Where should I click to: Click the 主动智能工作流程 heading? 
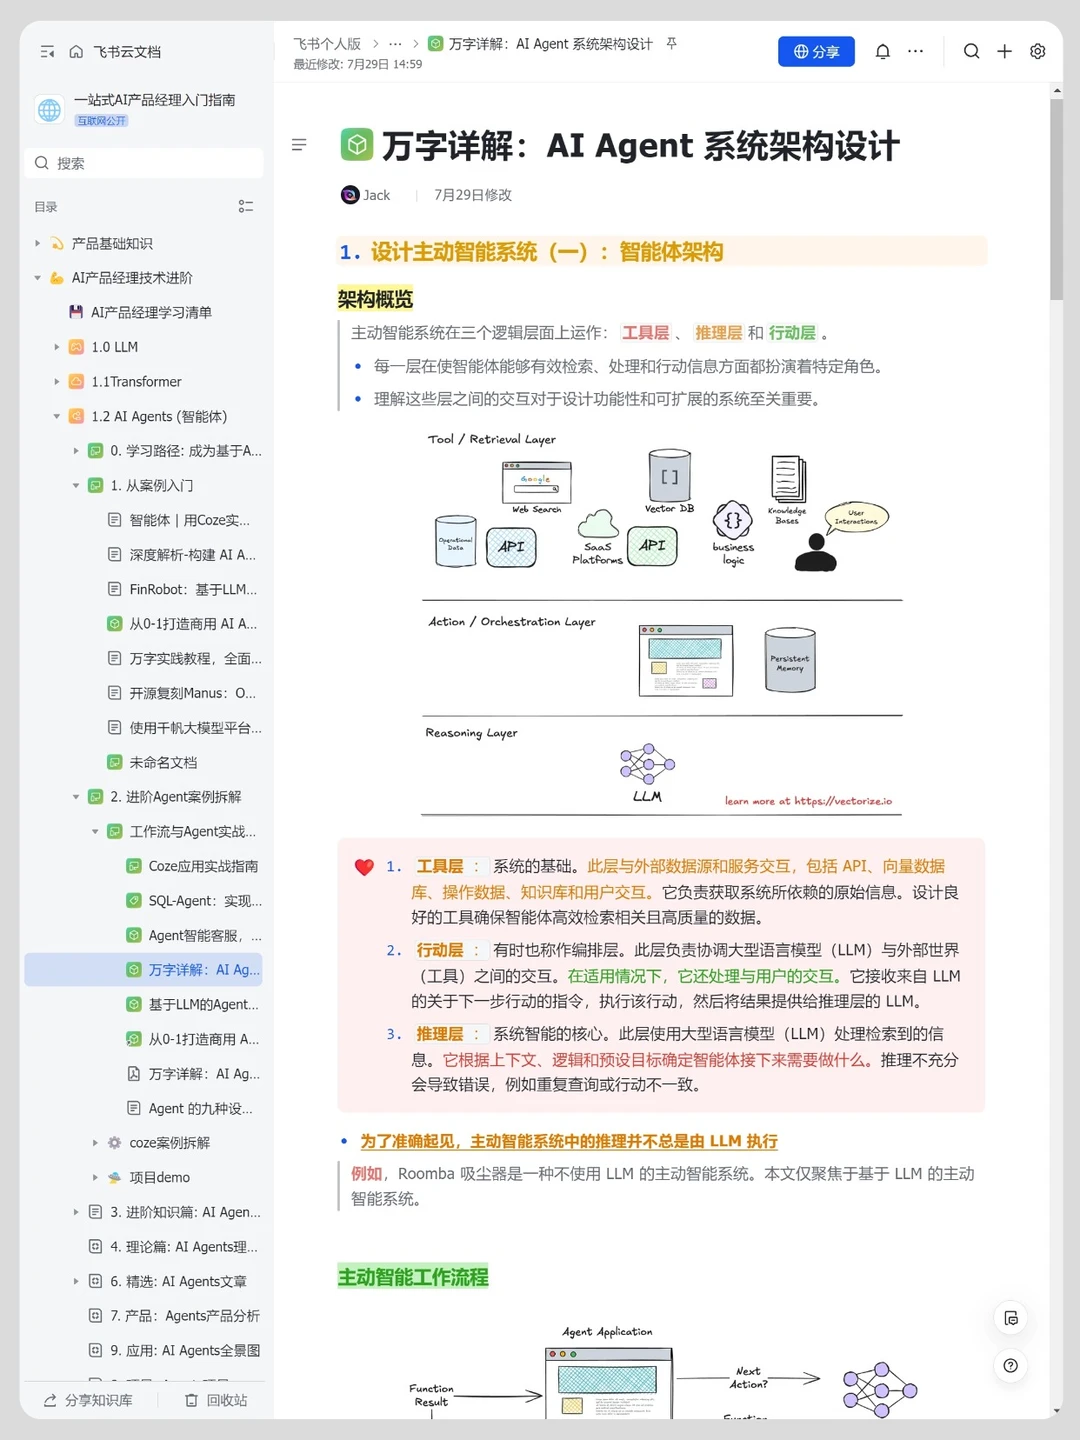(413, 1277)
